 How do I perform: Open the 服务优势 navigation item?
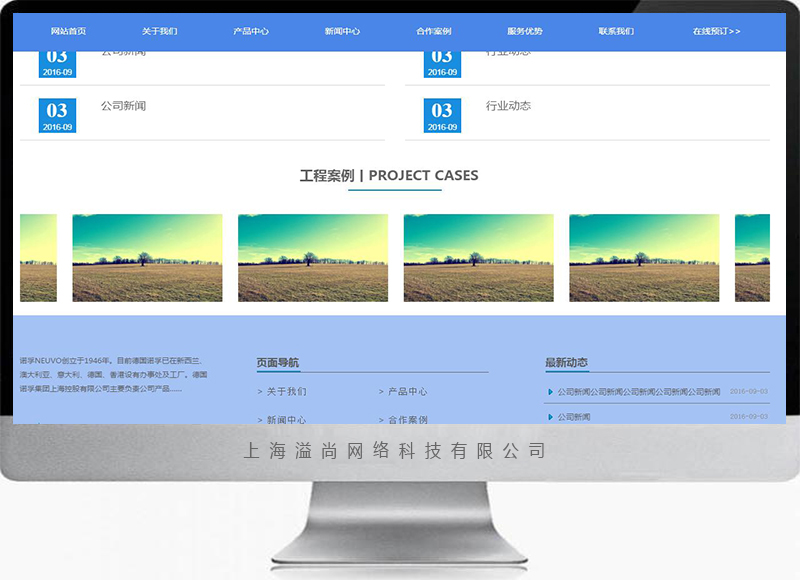(525, 31)
